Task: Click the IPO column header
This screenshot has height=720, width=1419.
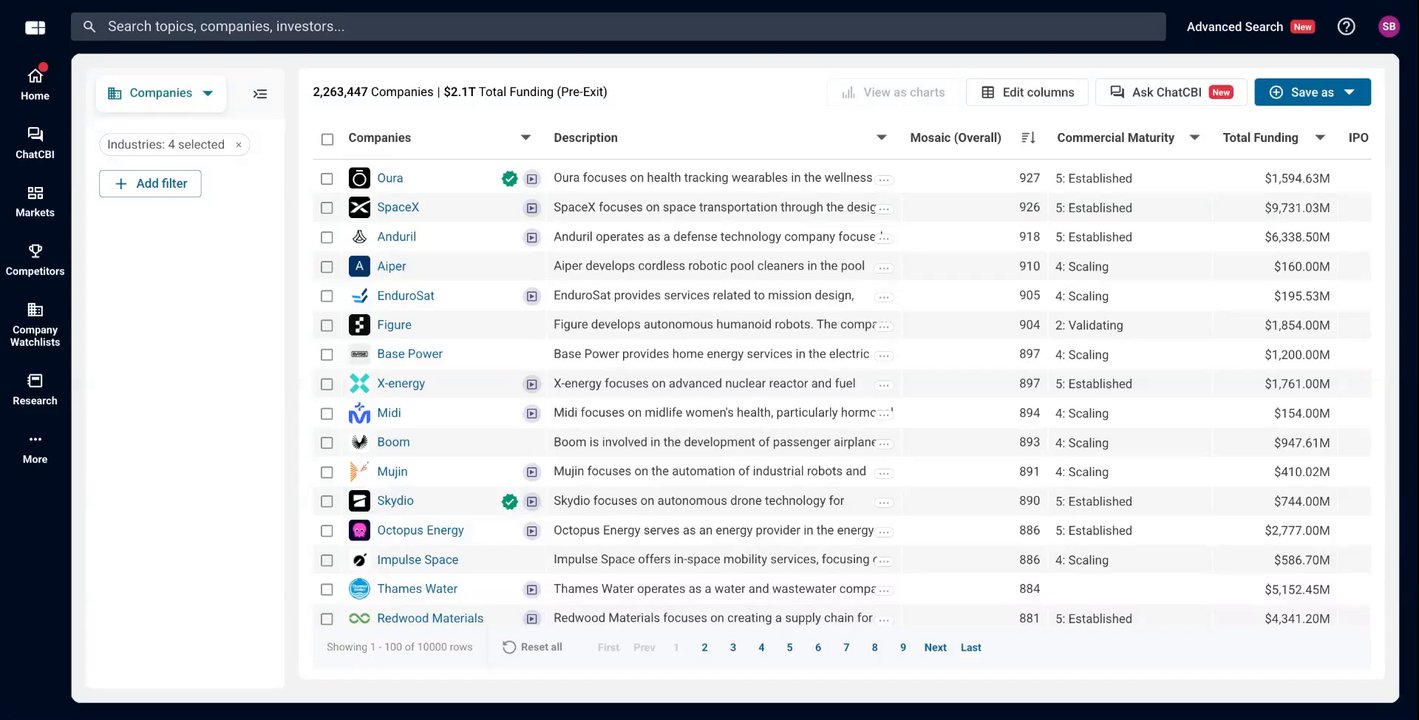Action: point(1358,138)
